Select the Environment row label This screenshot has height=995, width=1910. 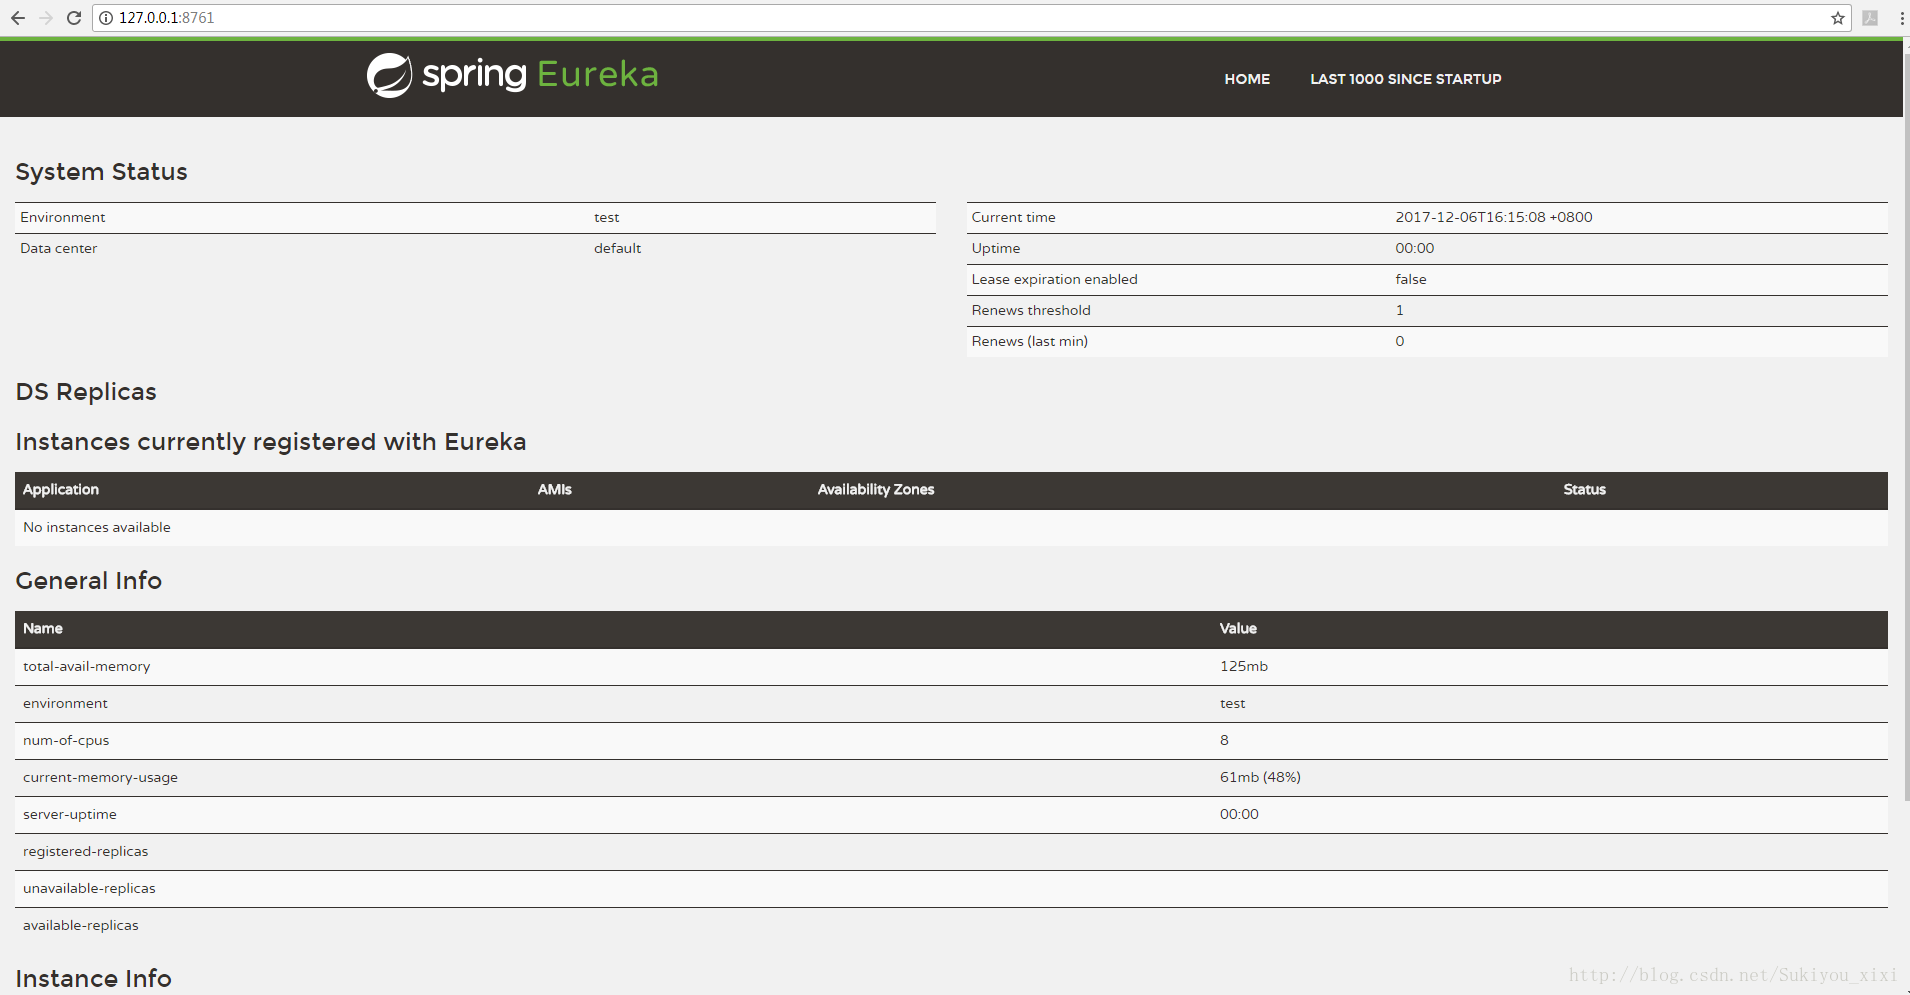[62, 217]
